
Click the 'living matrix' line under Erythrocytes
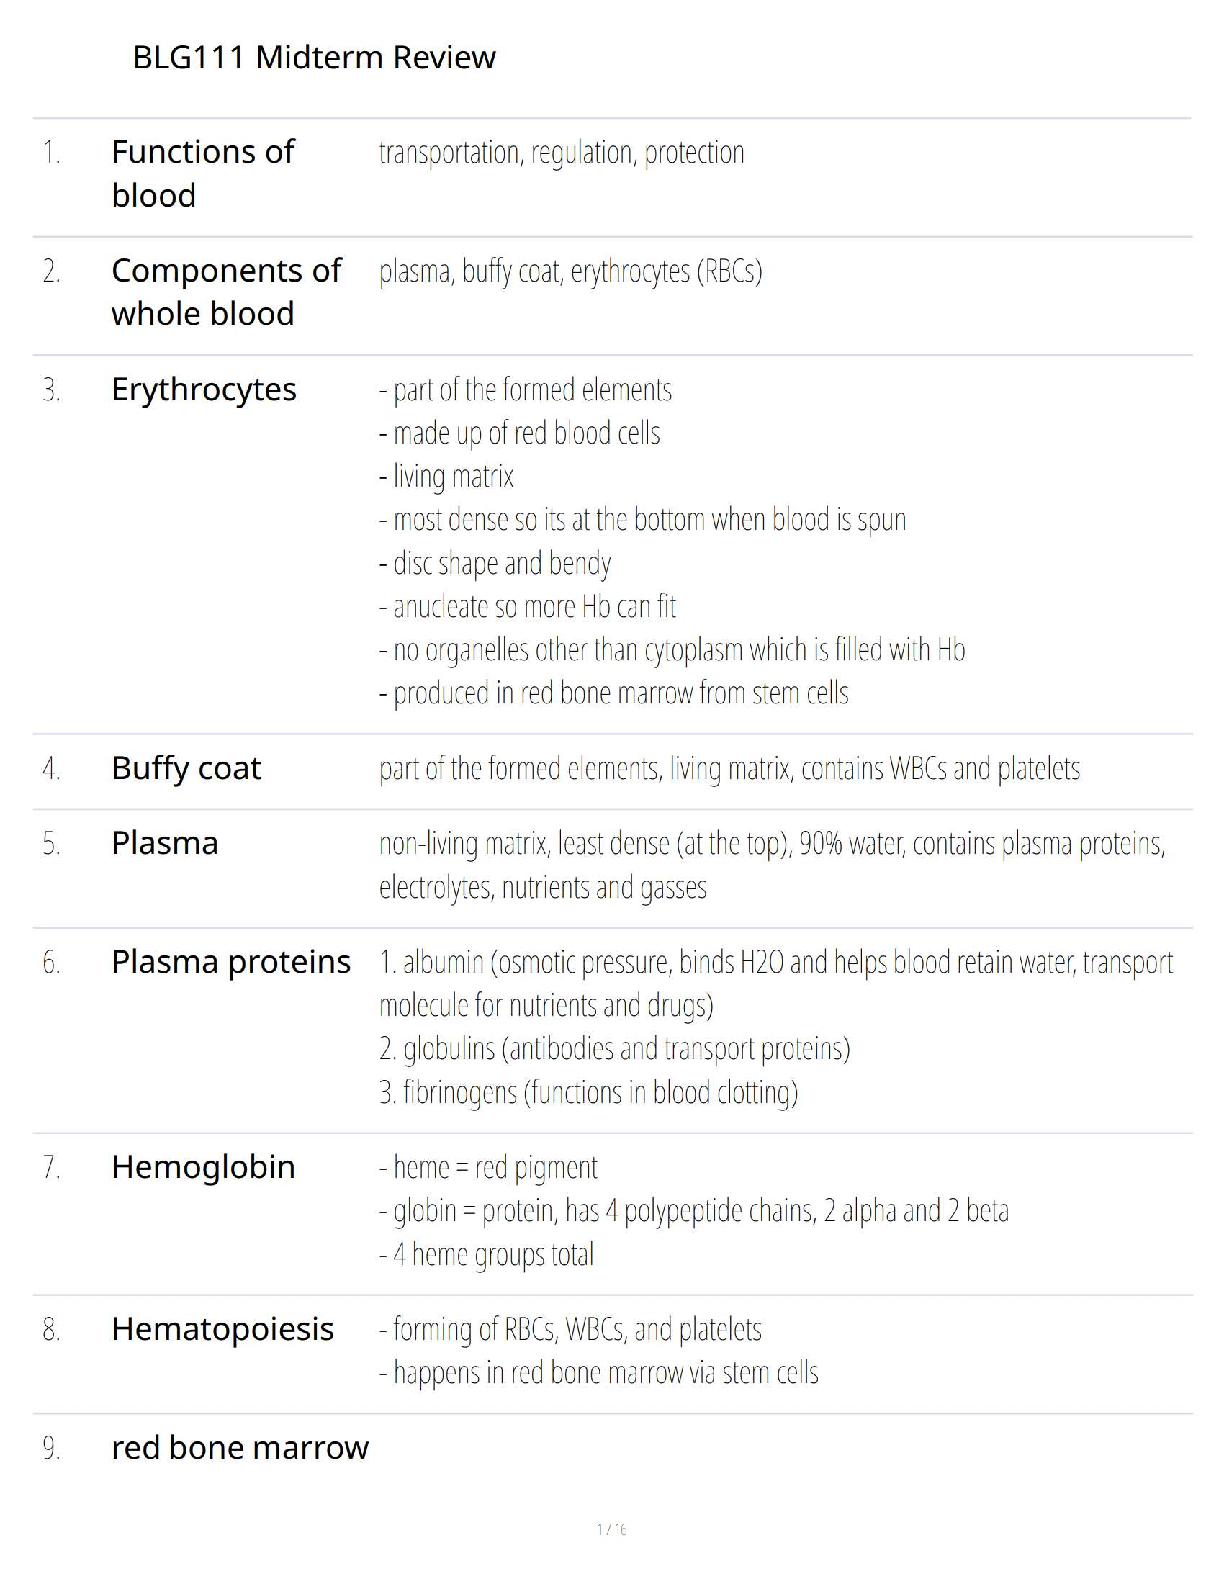(446, 476)
